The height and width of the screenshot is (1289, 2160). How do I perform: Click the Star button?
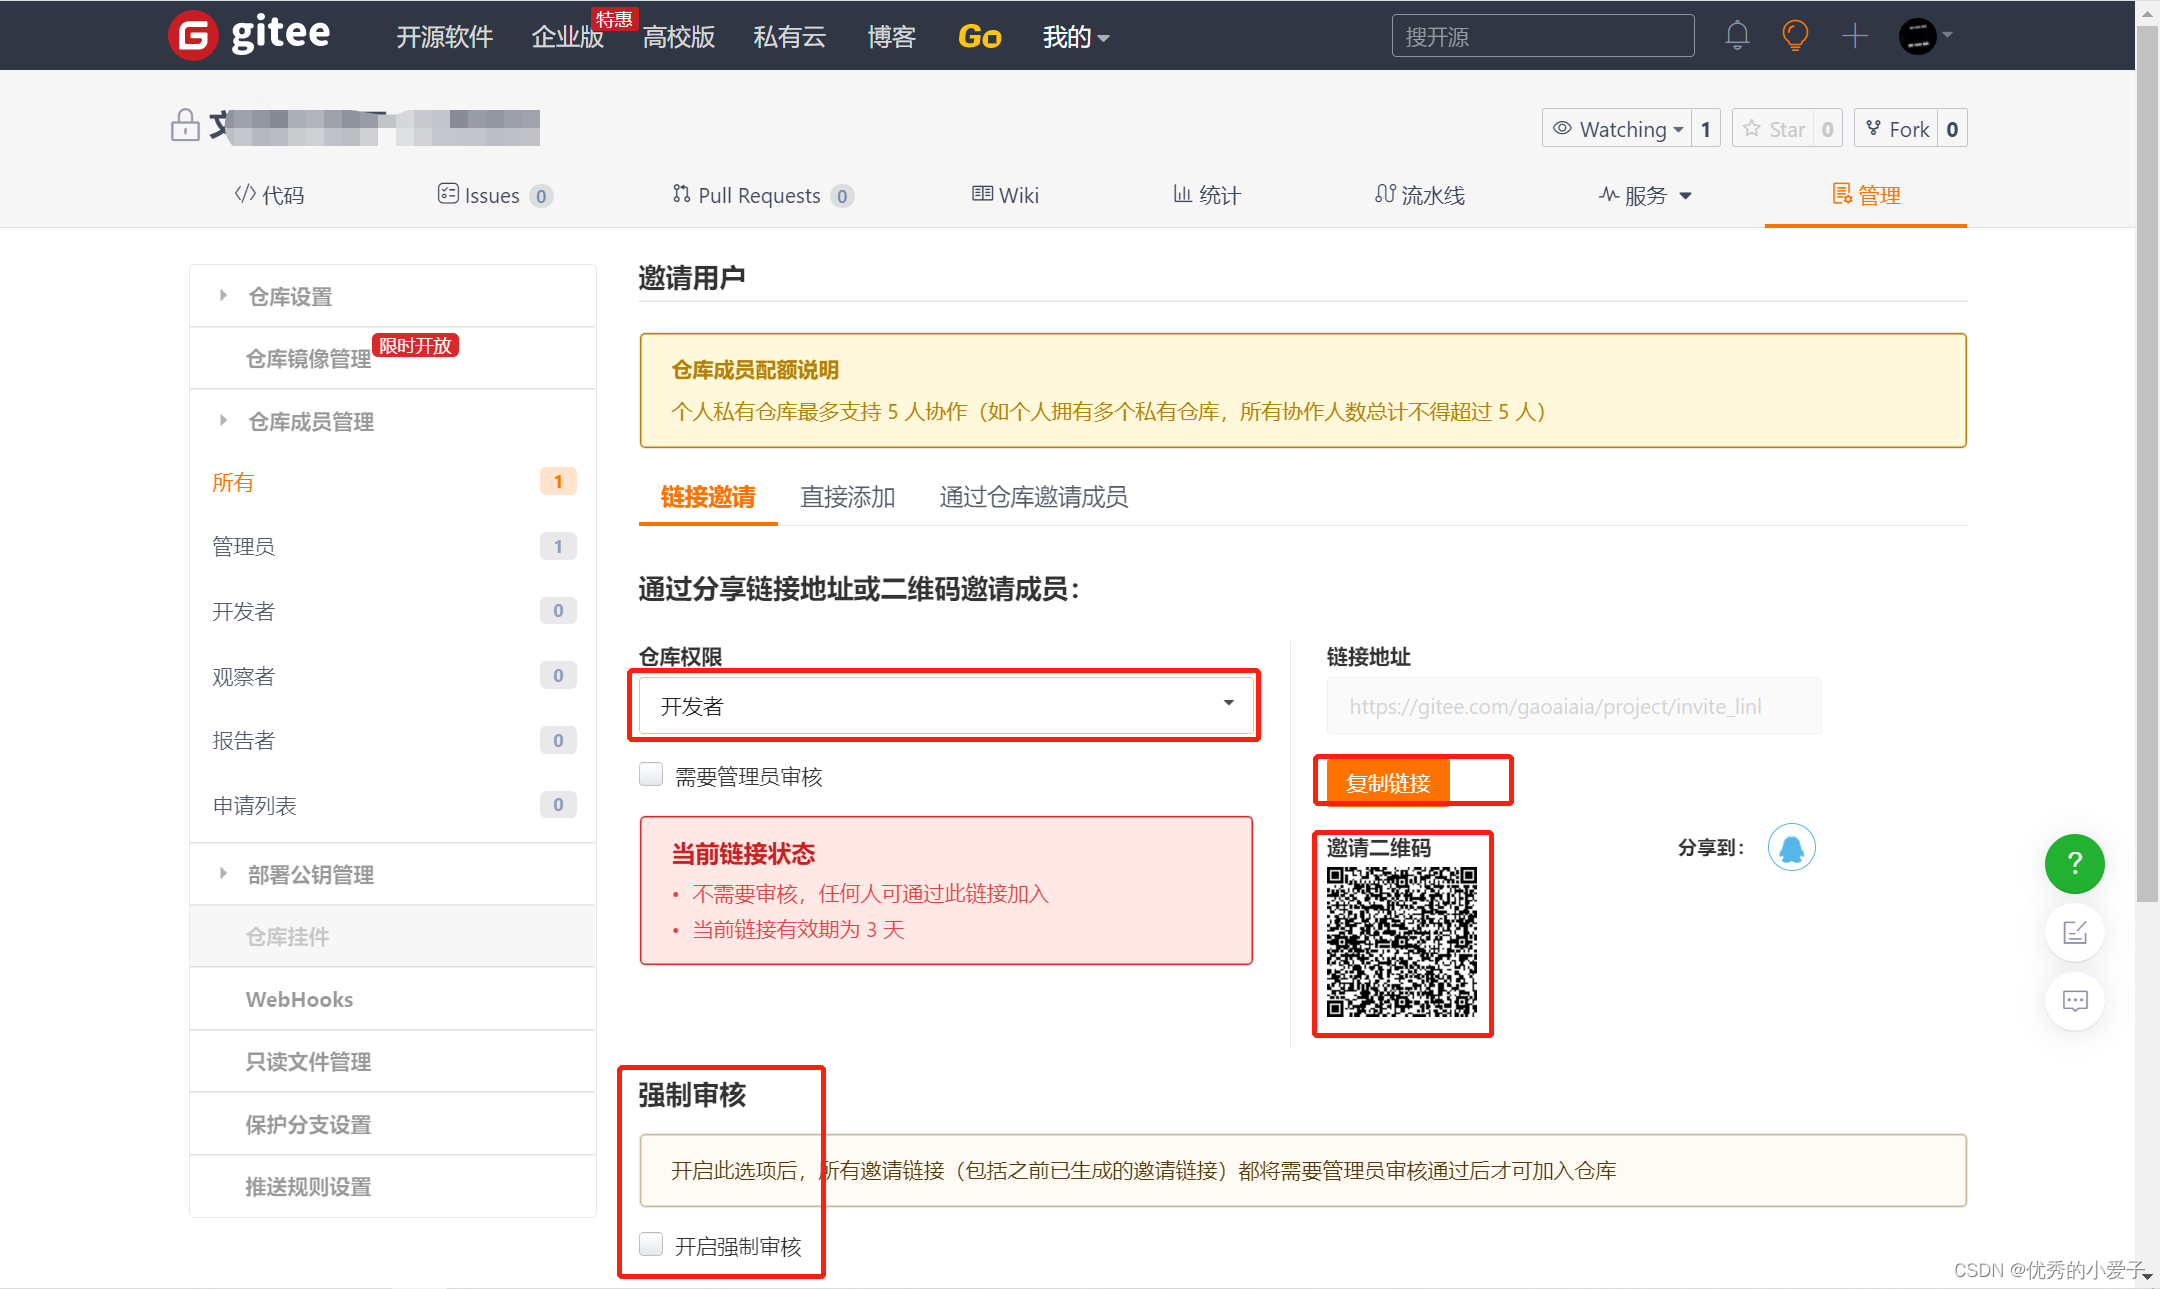(1775, 129)
